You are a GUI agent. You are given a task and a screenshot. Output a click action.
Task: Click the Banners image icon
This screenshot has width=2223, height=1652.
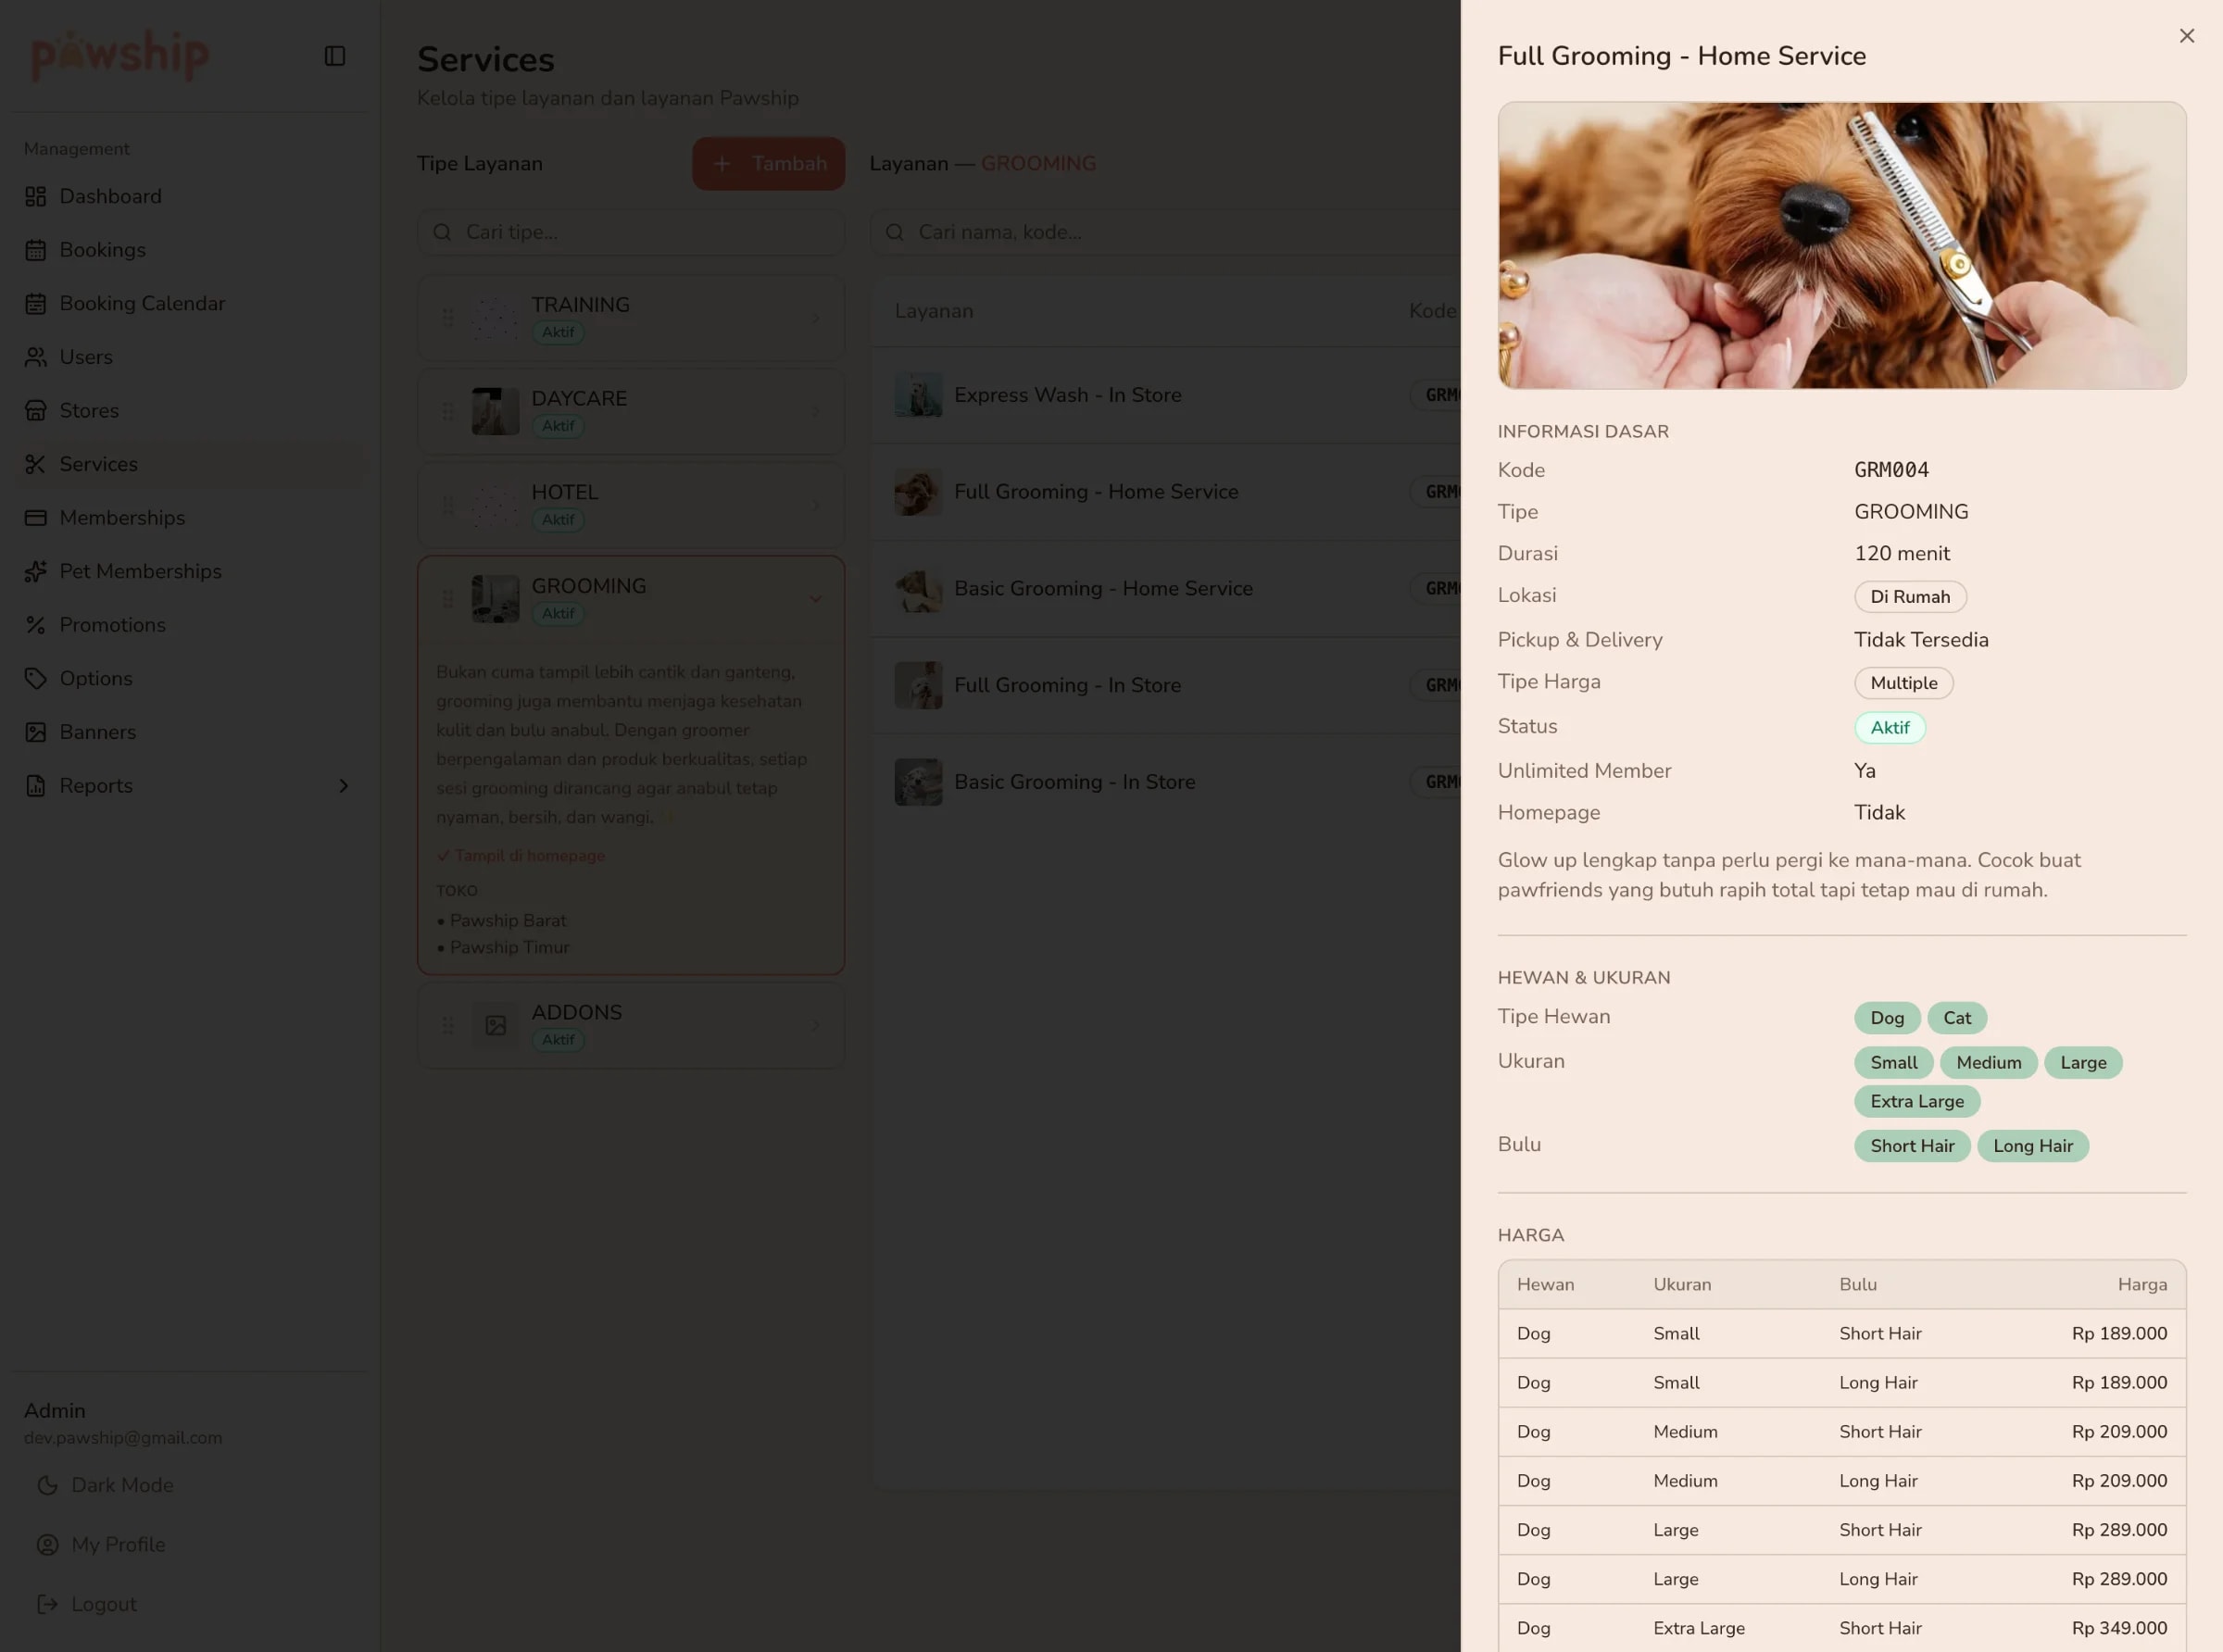(36, 732)
